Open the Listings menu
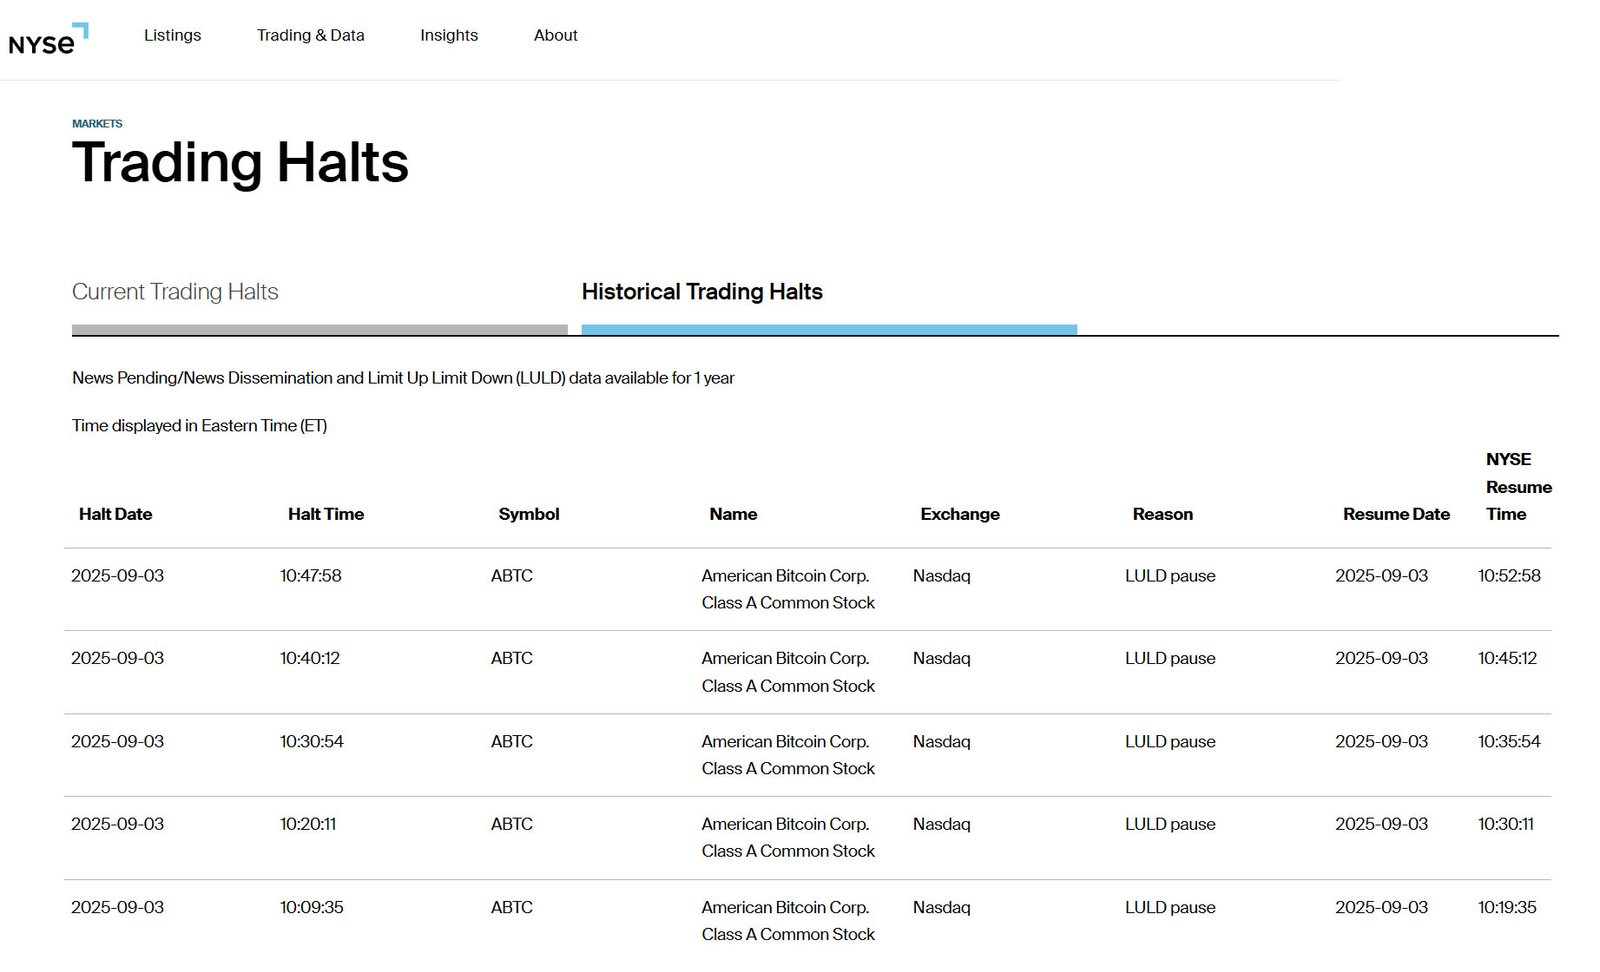The width and height of the screenshot is (1600, 972). pyautogui.click(x=172, y=35)
